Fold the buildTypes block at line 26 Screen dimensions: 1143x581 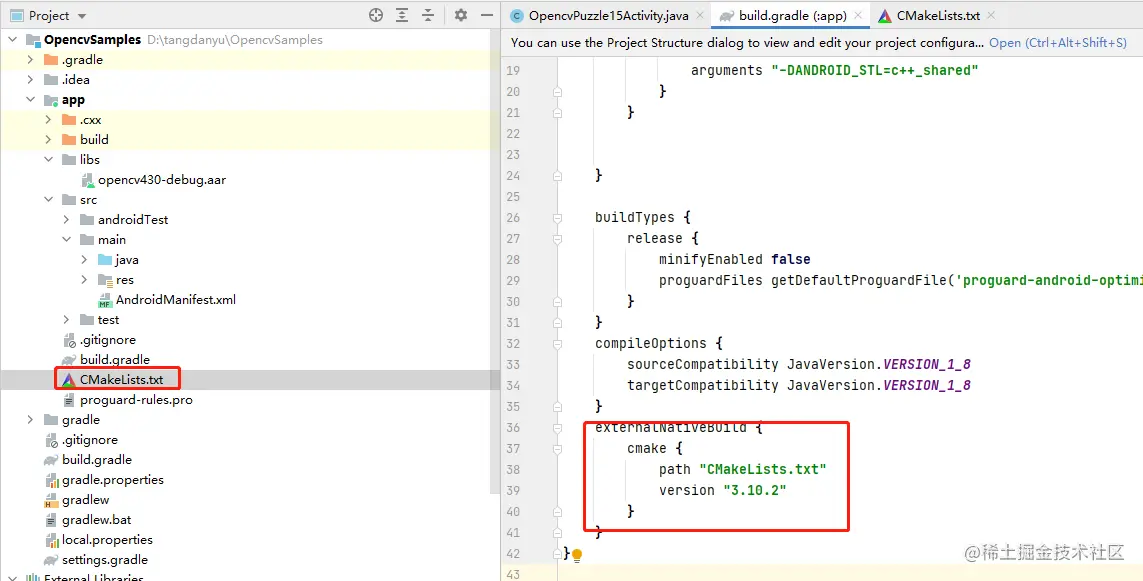coord(558,217)
